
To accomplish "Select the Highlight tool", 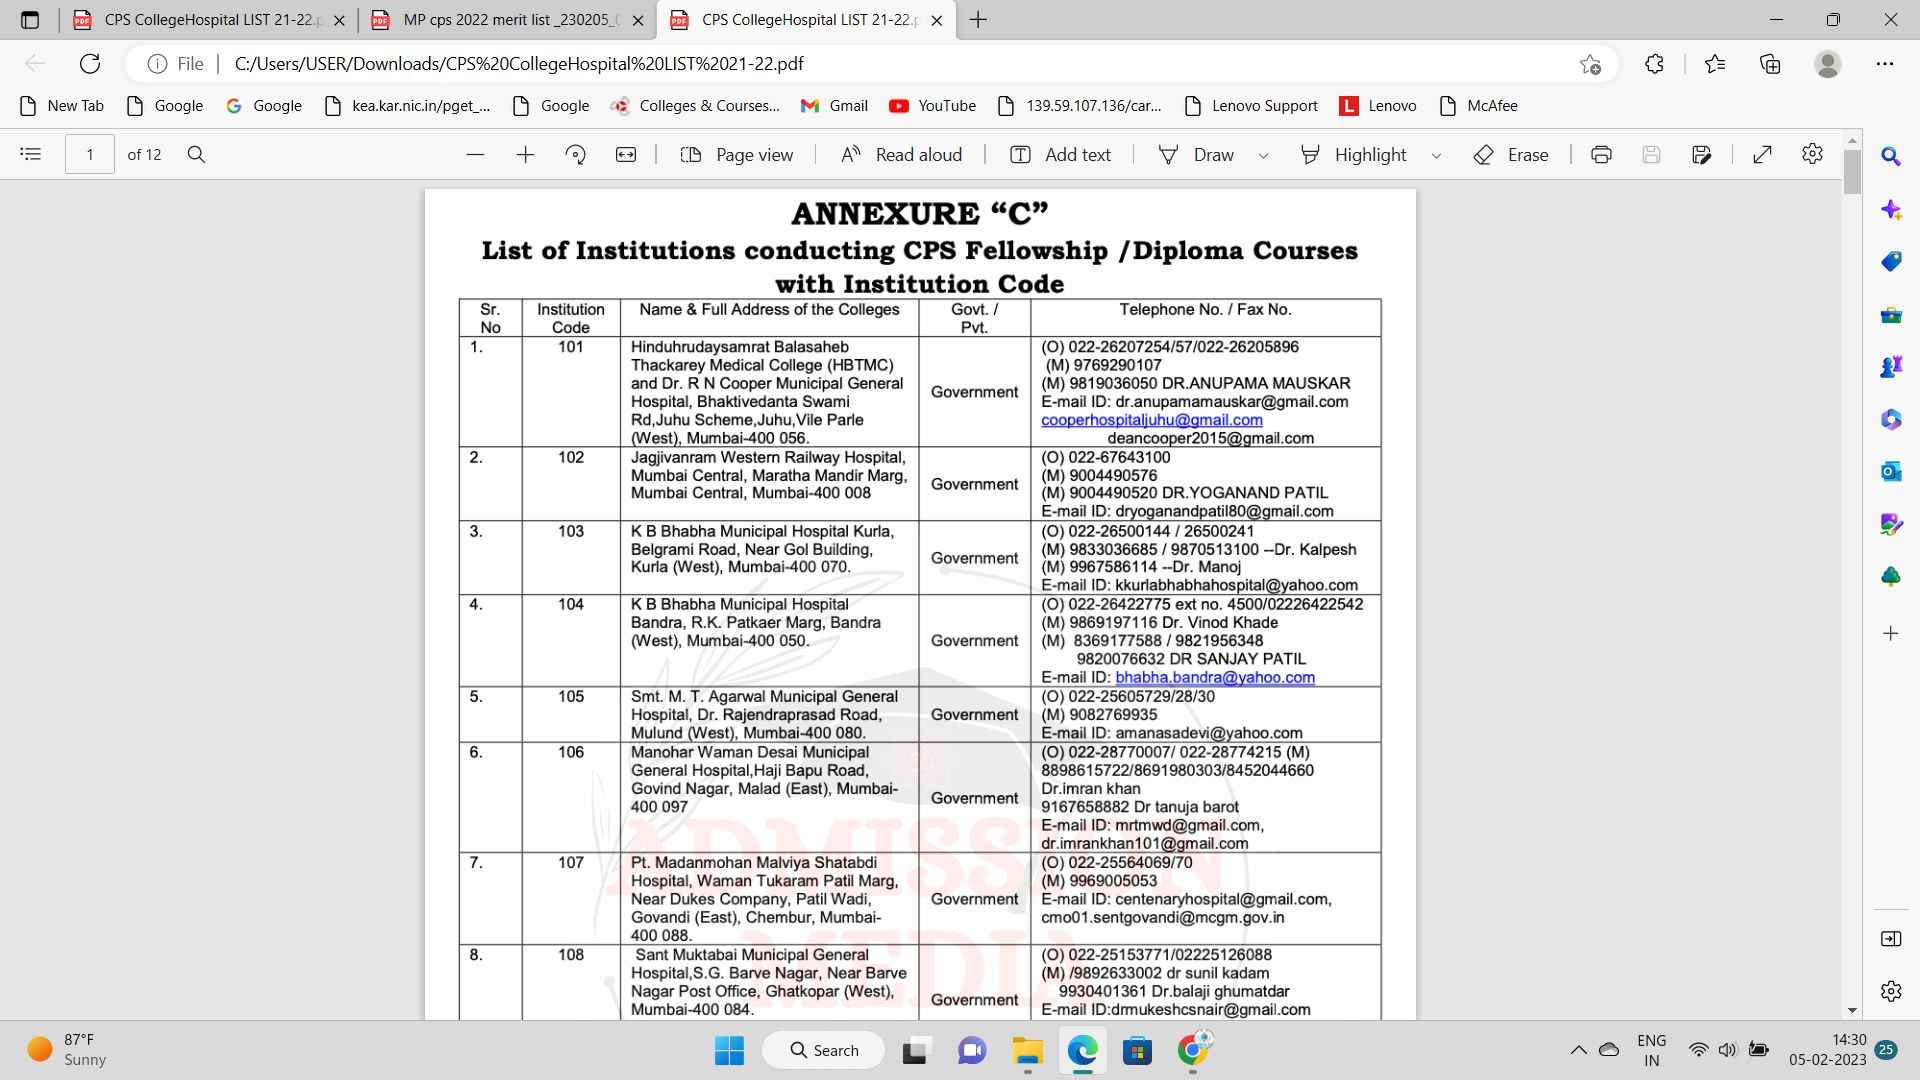I will pos(1354,154).
